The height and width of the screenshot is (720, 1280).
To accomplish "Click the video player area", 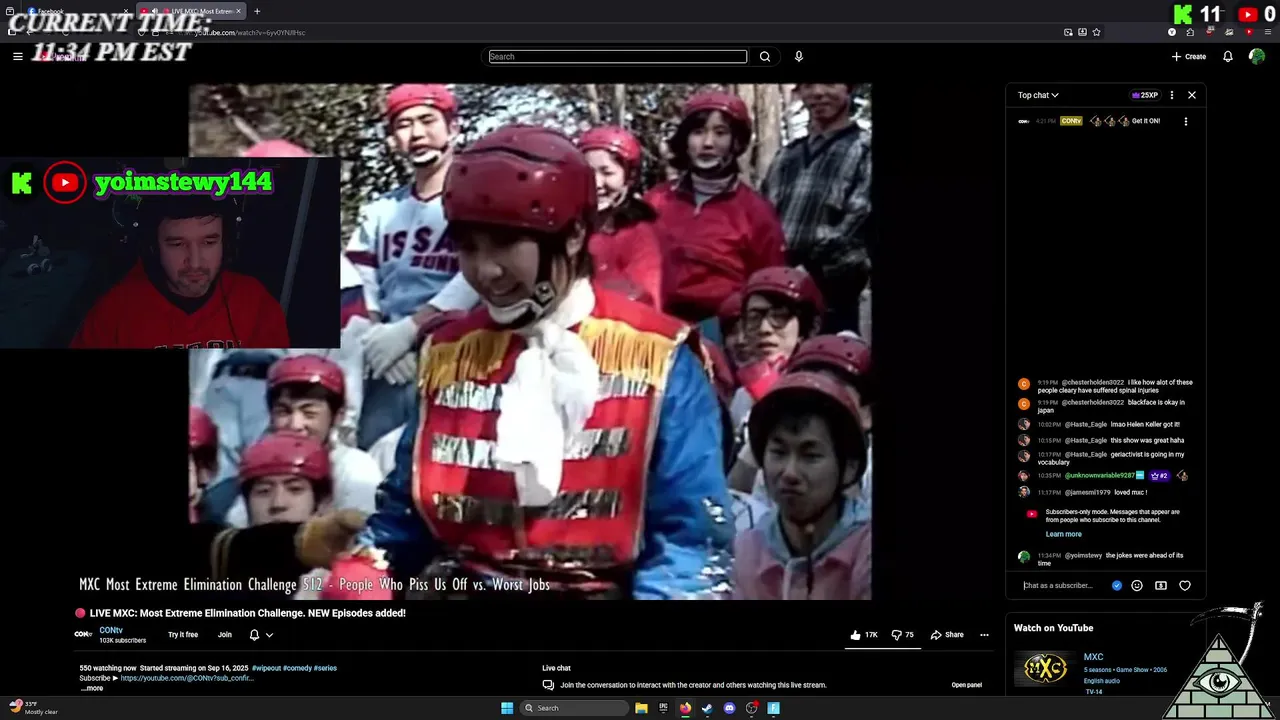I will 530,342.
